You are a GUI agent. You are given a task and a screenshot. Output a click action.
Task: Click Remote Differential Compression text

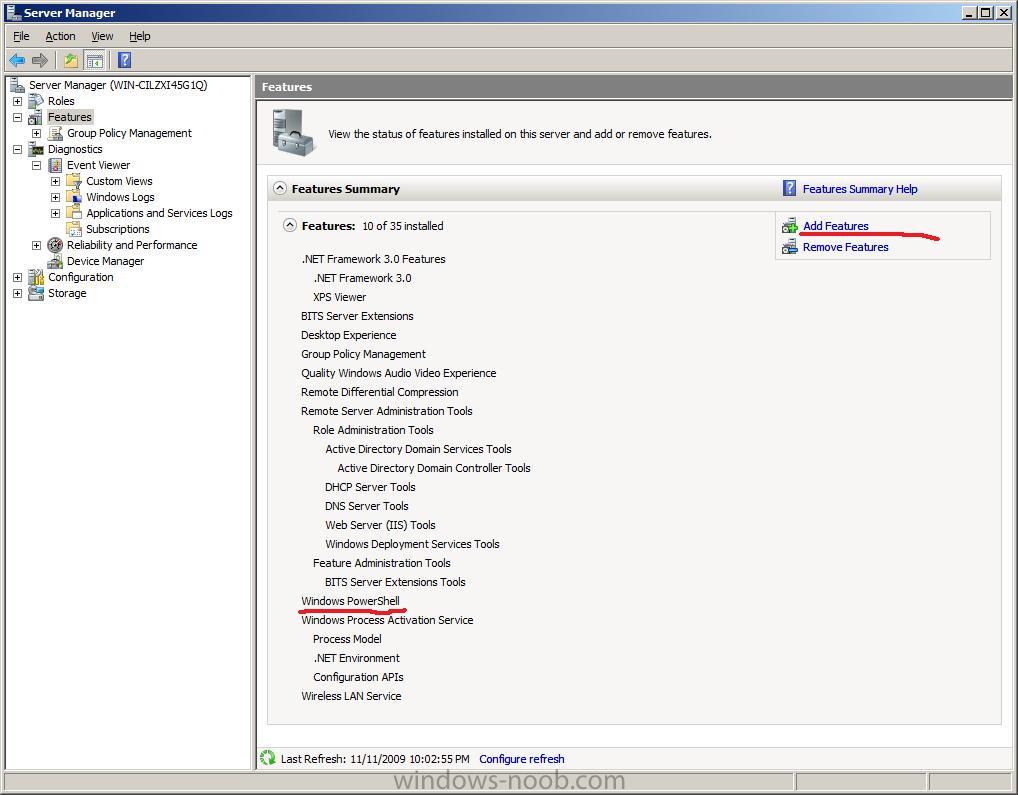[x=380, y=392]
